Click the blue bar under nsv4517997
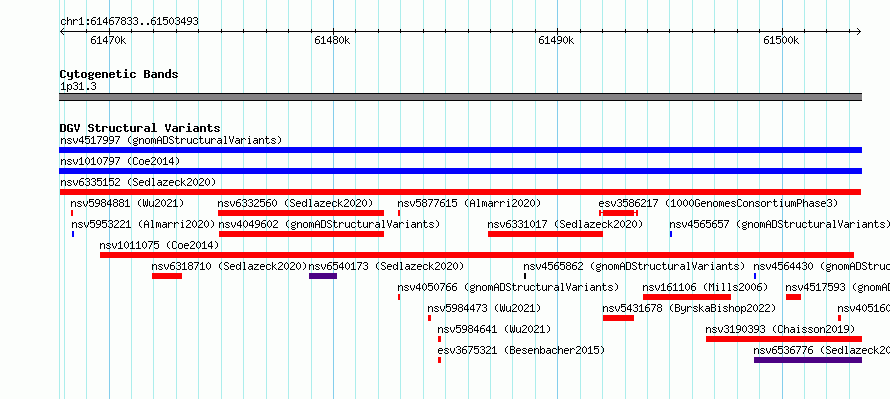Screen dimensions: 890x399 coord(460,150)
